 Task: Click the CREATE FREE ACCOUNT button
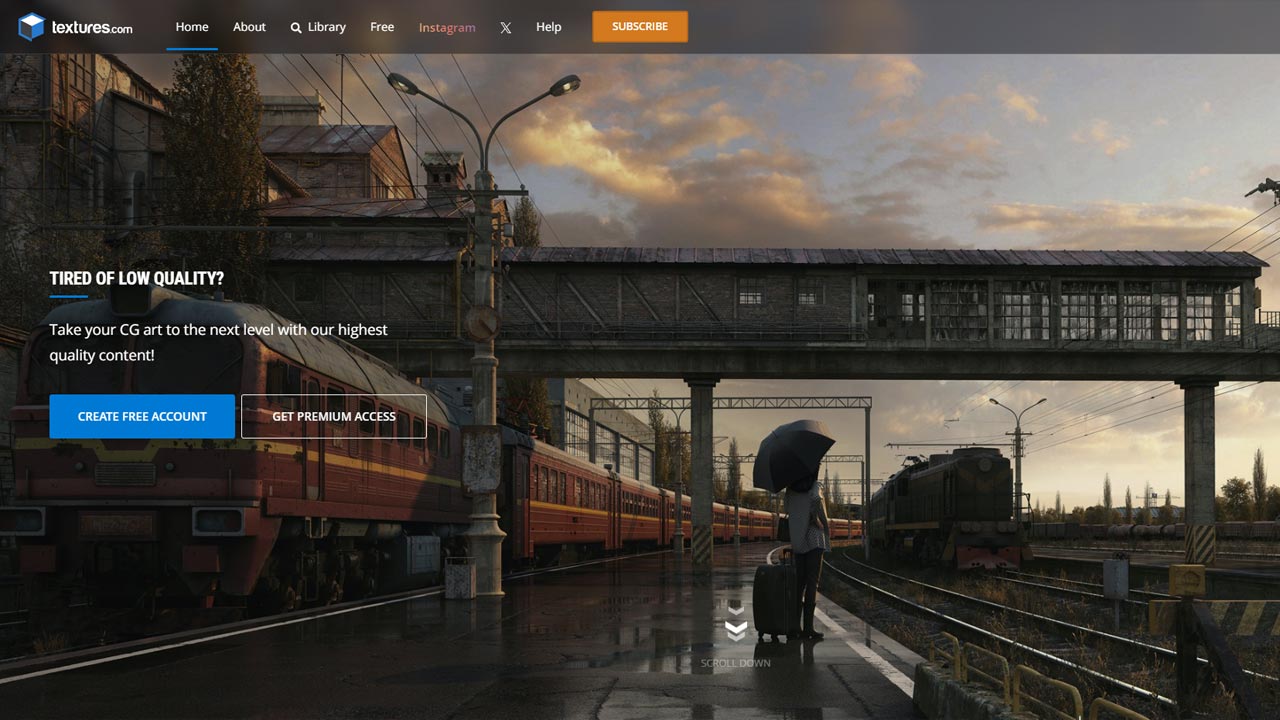pos(142,416)
